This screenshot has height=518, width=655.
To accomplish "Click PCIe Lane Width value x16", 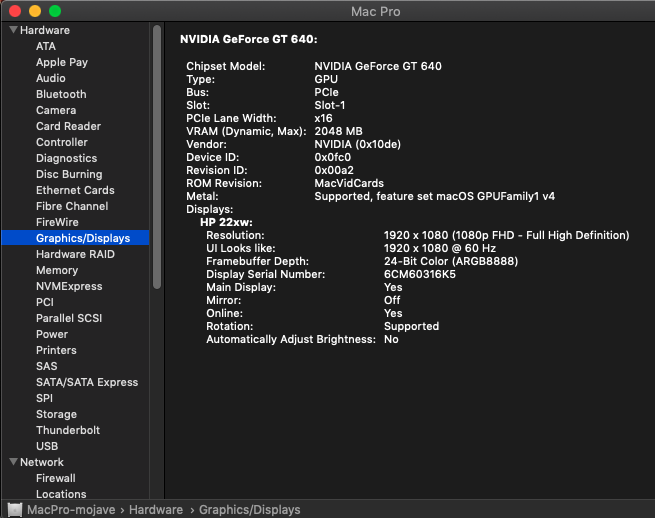I will [323, 118].
